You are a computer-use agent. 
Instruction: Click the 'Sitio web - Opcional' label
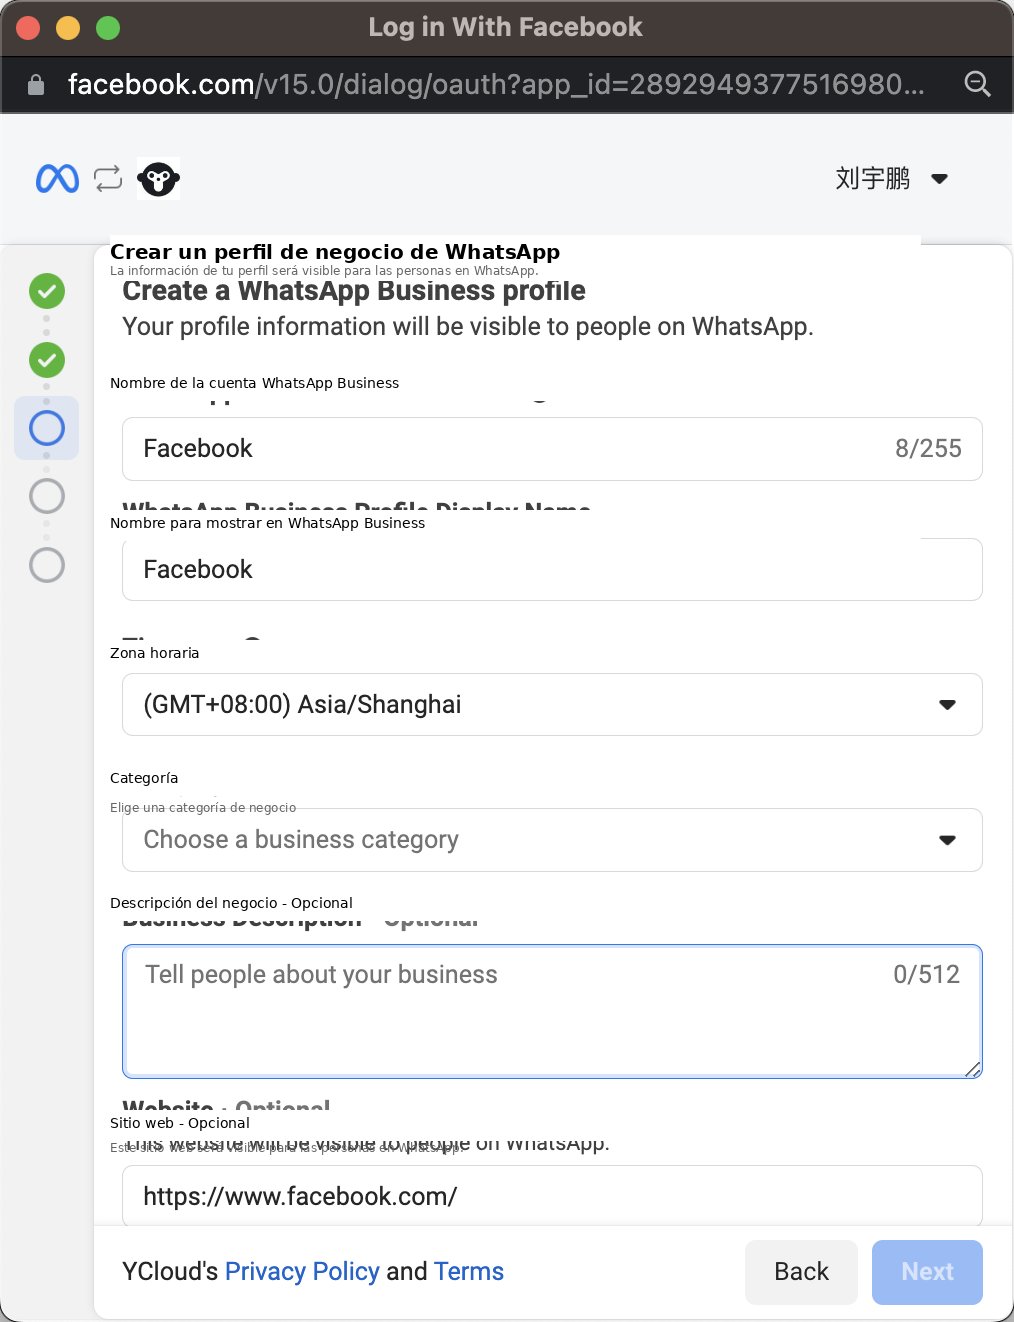pyautogui.click(x=180, y=1123)
